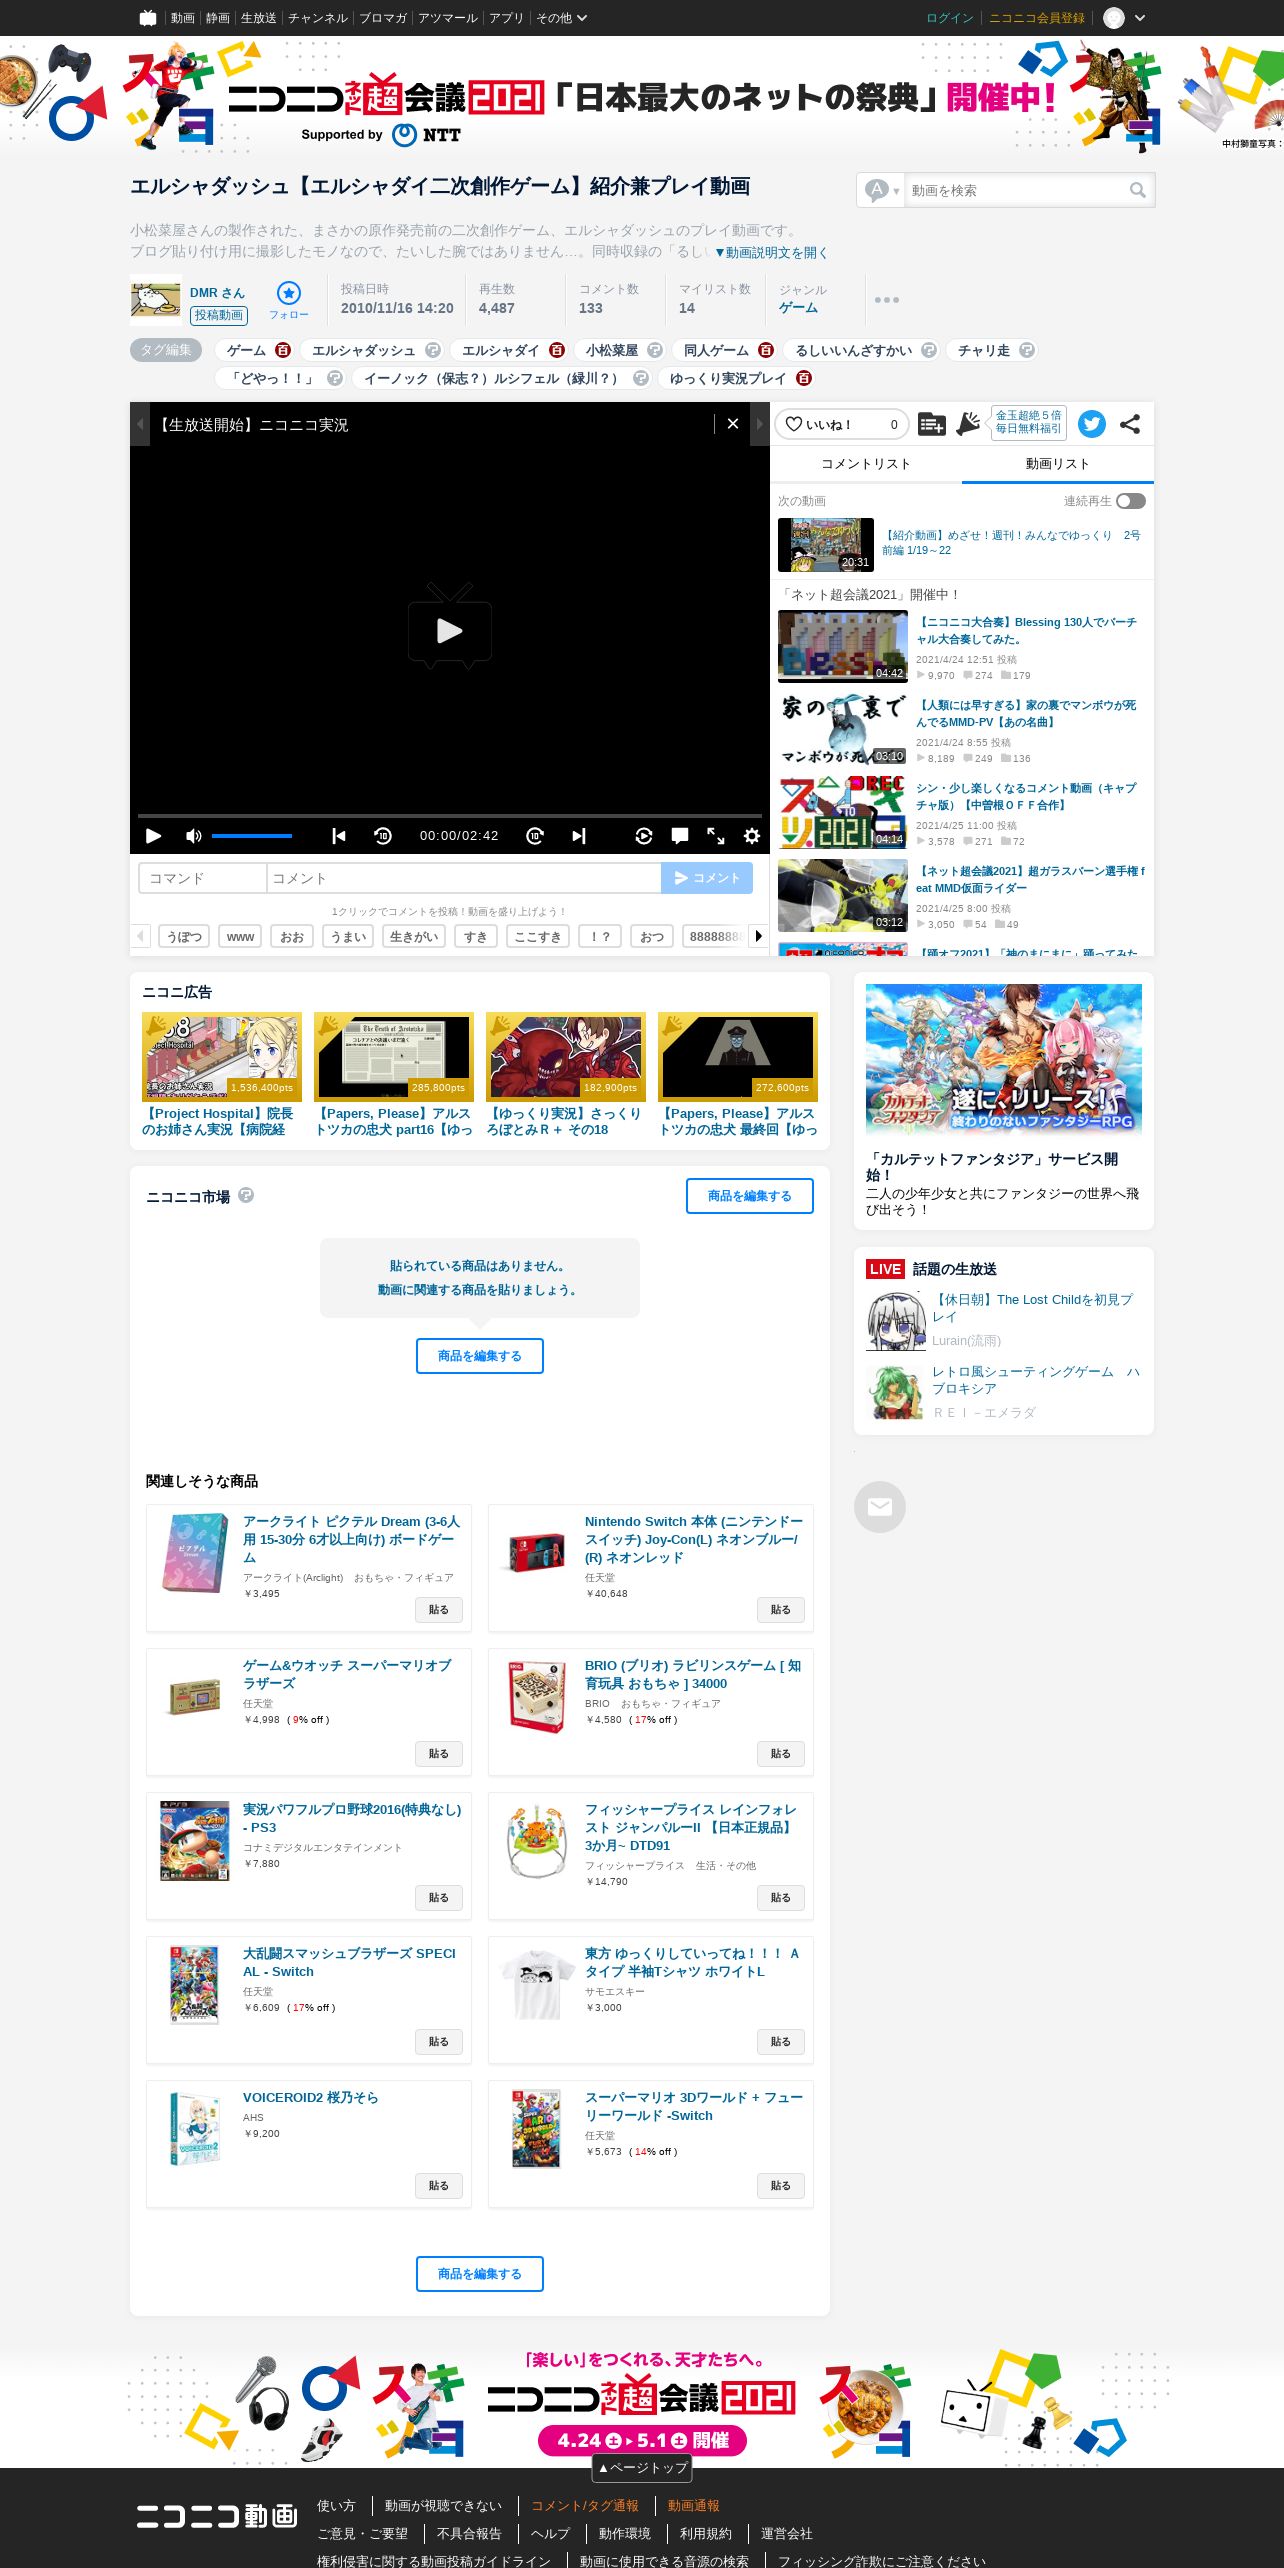Viewport: 1284px width, 2568px height.
Task: Post quick comment うぽつ
Action: click(x=184, y=936)
